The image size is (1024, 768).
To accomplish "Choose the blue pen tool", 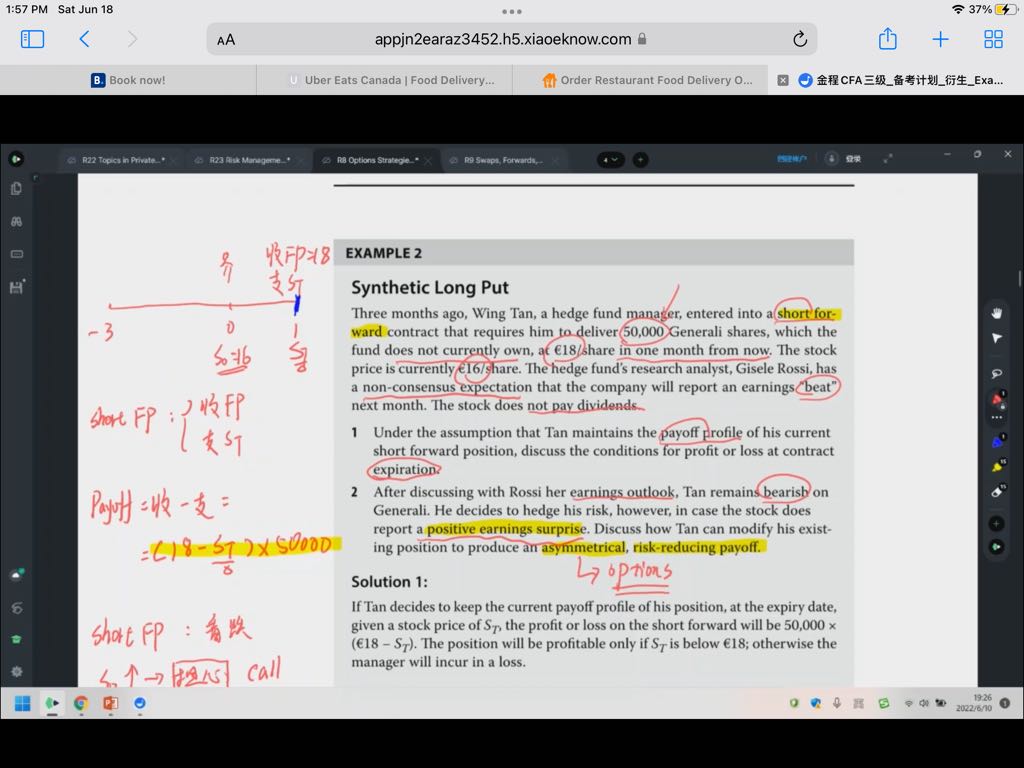I will coord(997,442).
